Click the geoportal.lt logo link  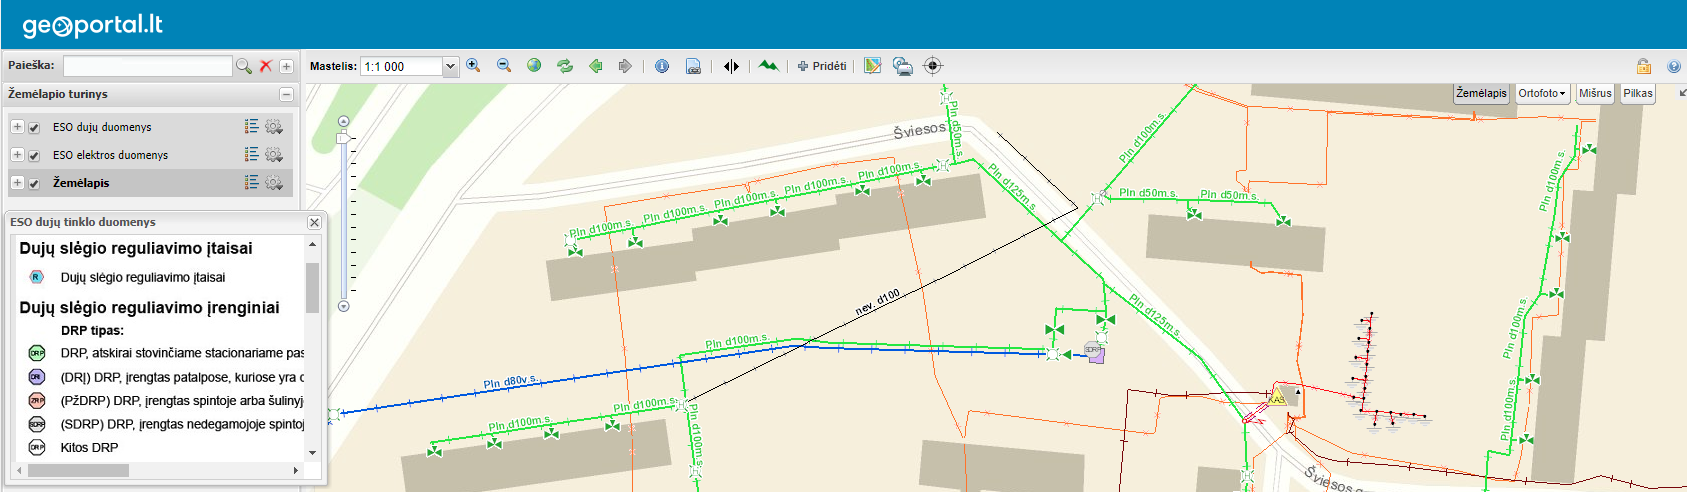coord(92,25)
